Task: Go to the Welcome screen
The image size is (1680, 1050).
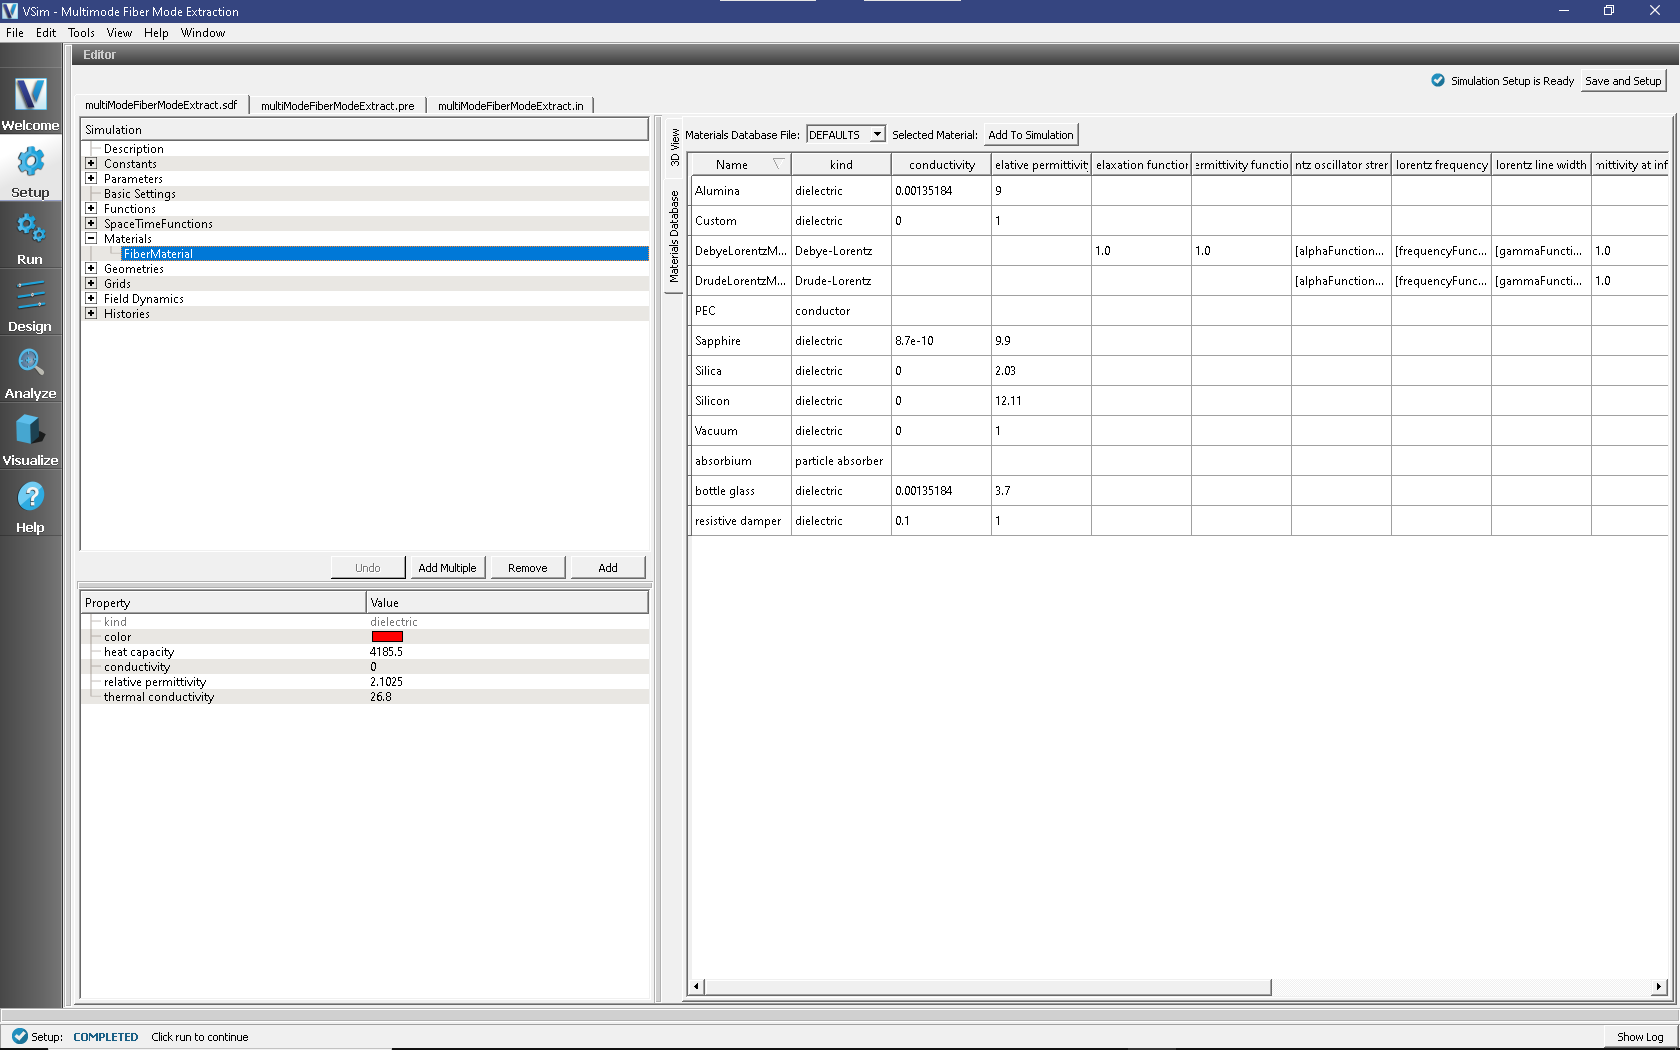Action: 30,103
